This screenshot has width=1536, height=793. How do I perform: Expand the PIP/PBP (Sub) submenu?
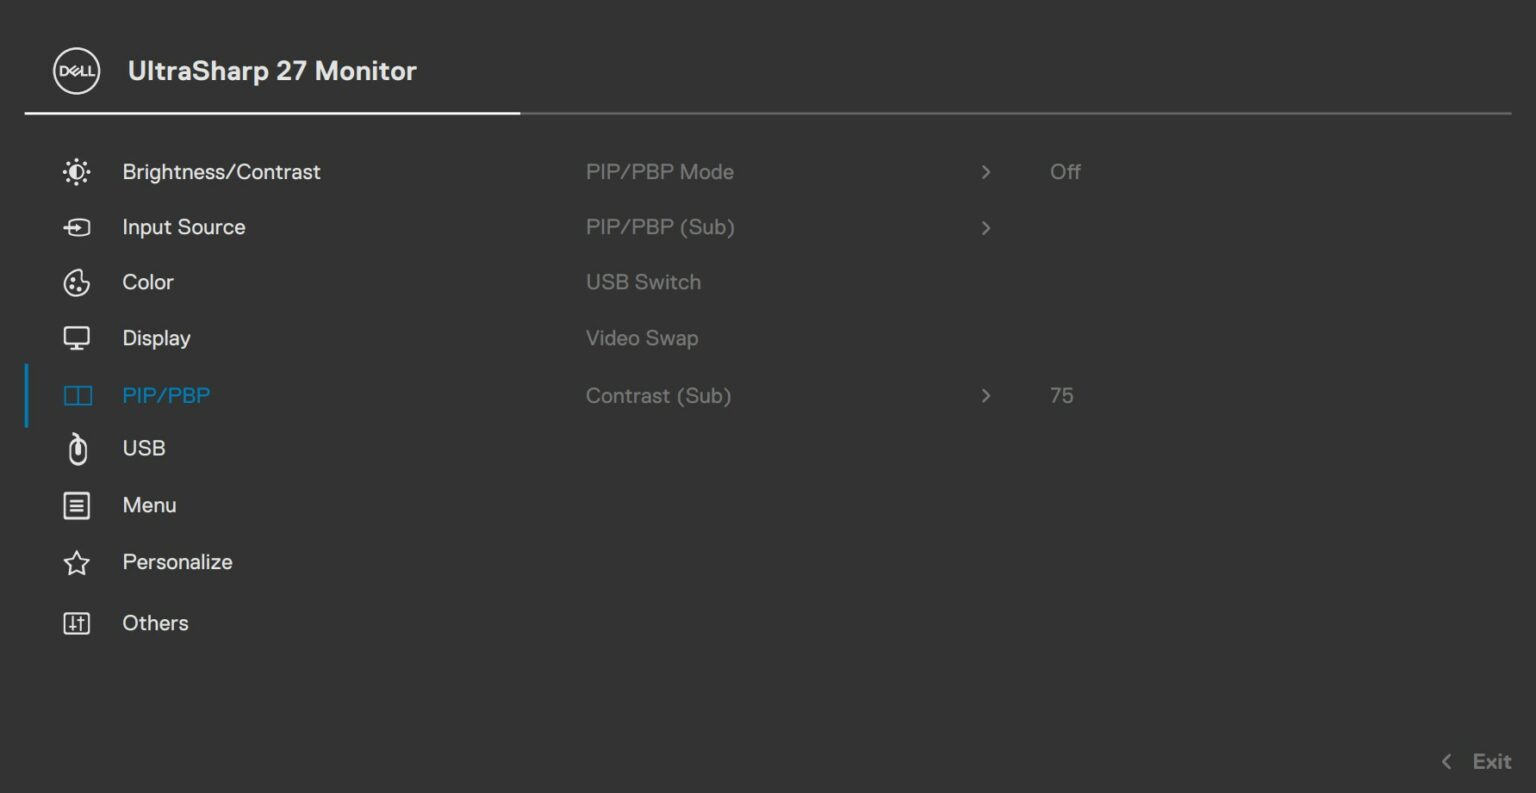click(986, 228)
